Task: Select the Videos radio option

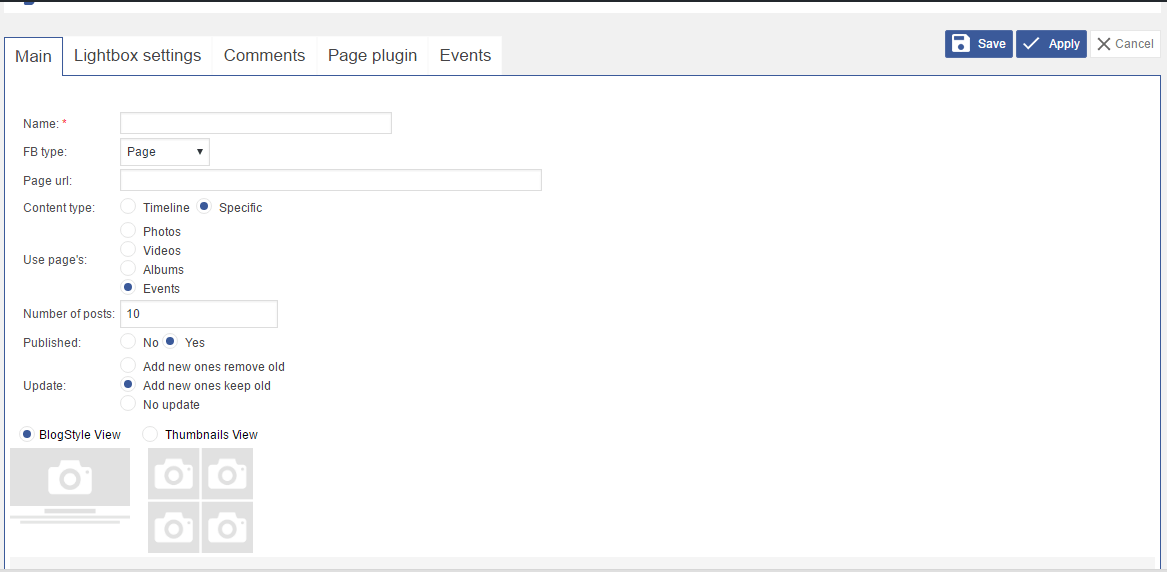Action: click(128, 250)
